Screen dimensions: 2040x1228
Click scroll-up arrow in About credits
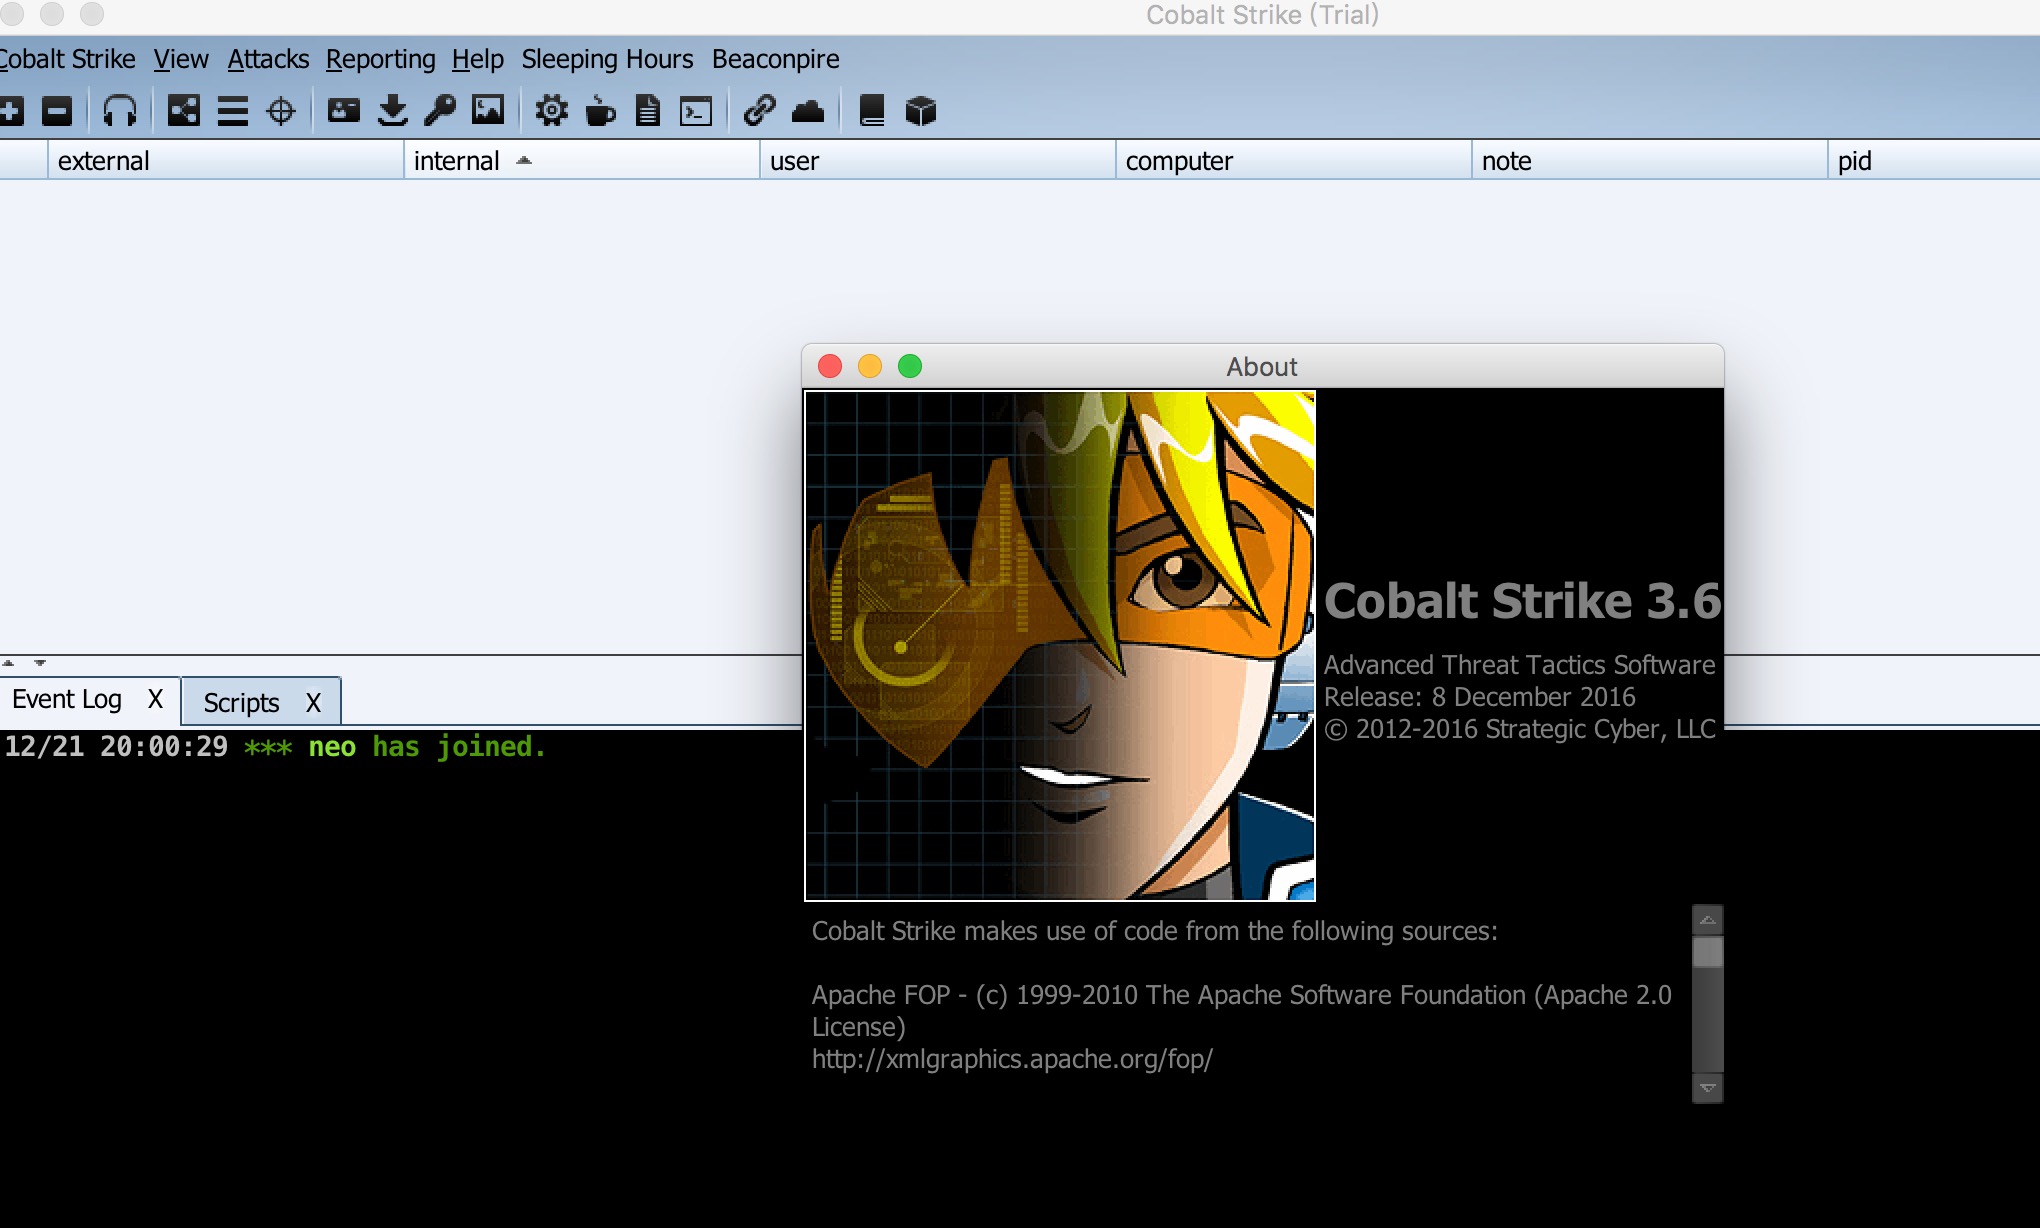[1708, 919]
